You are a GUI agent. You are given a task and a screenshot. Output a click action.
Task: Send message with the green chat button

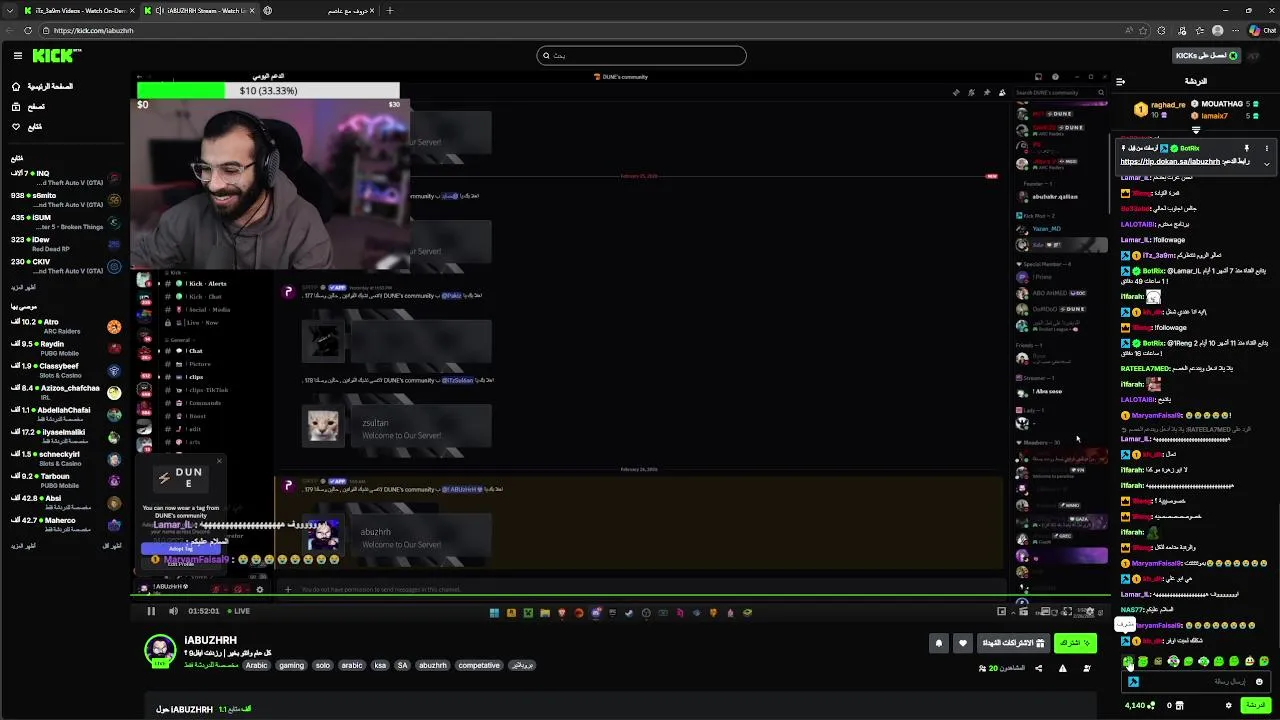1254,705
